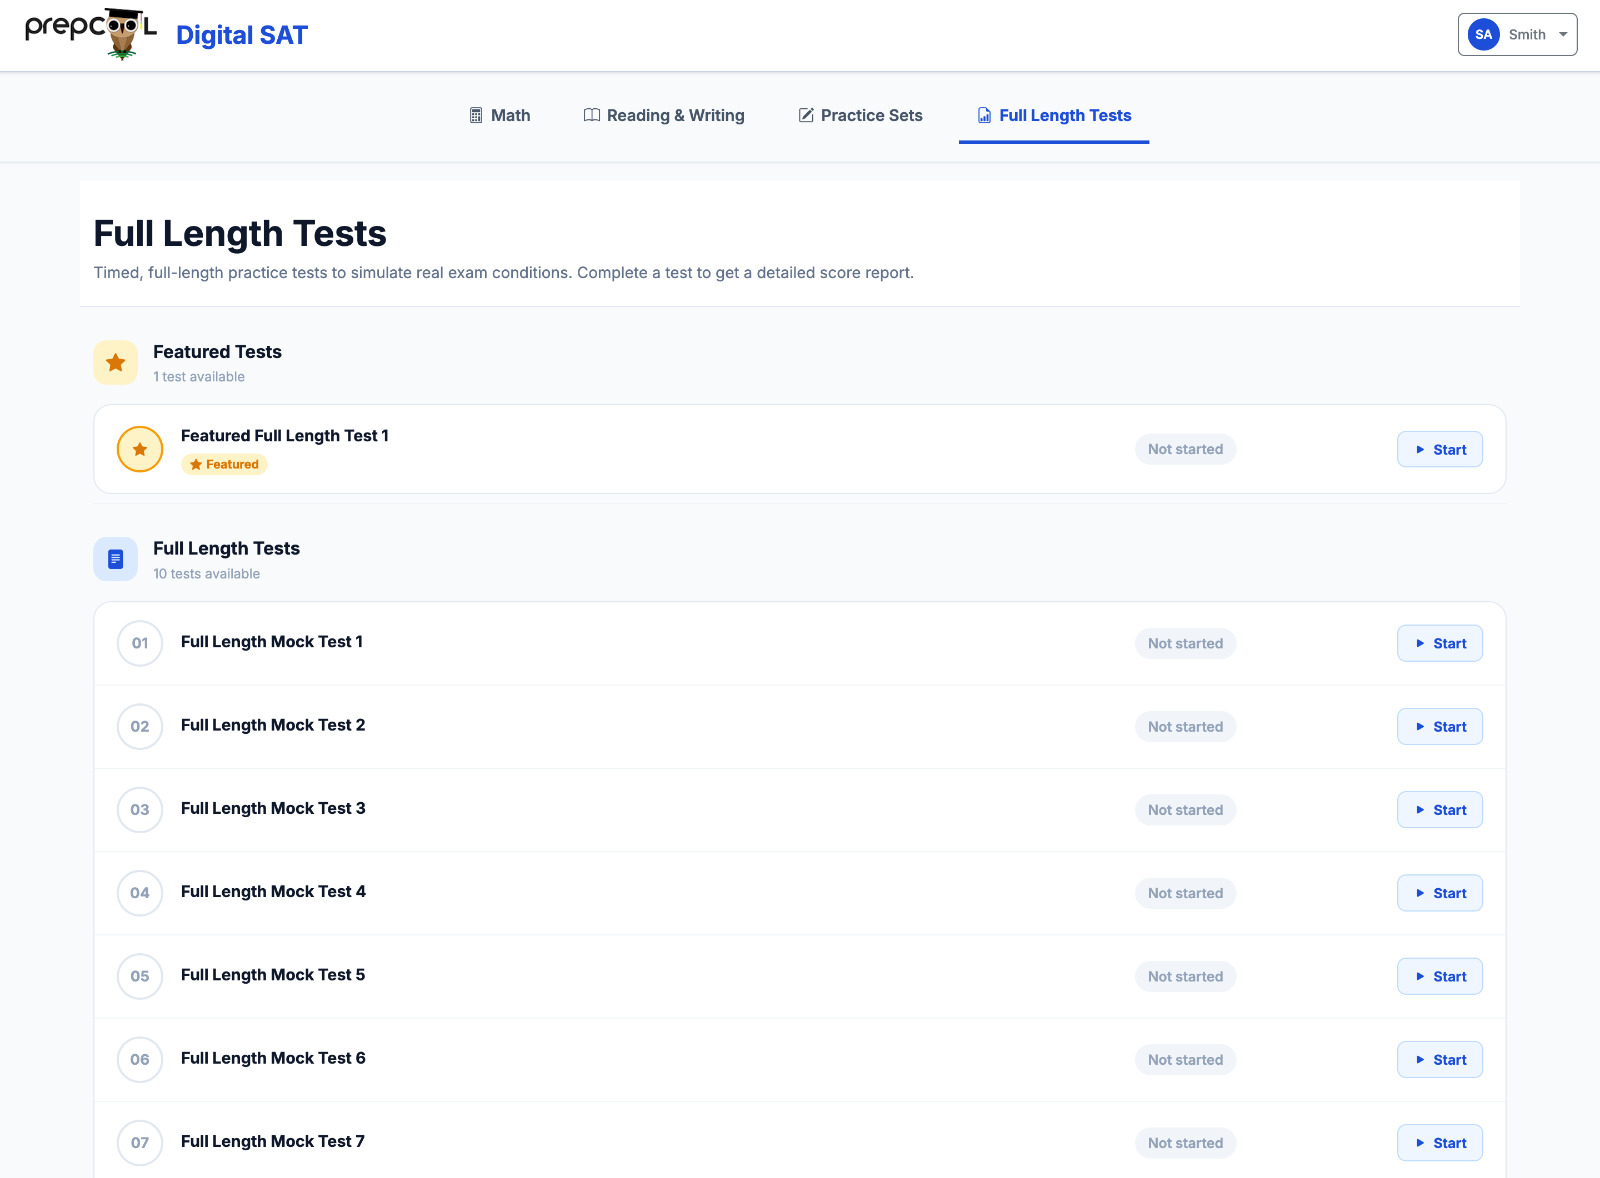Screen dimensions: 1600x1178
Task: Click Not started status for Mock Test 4
Action: 1185,893
